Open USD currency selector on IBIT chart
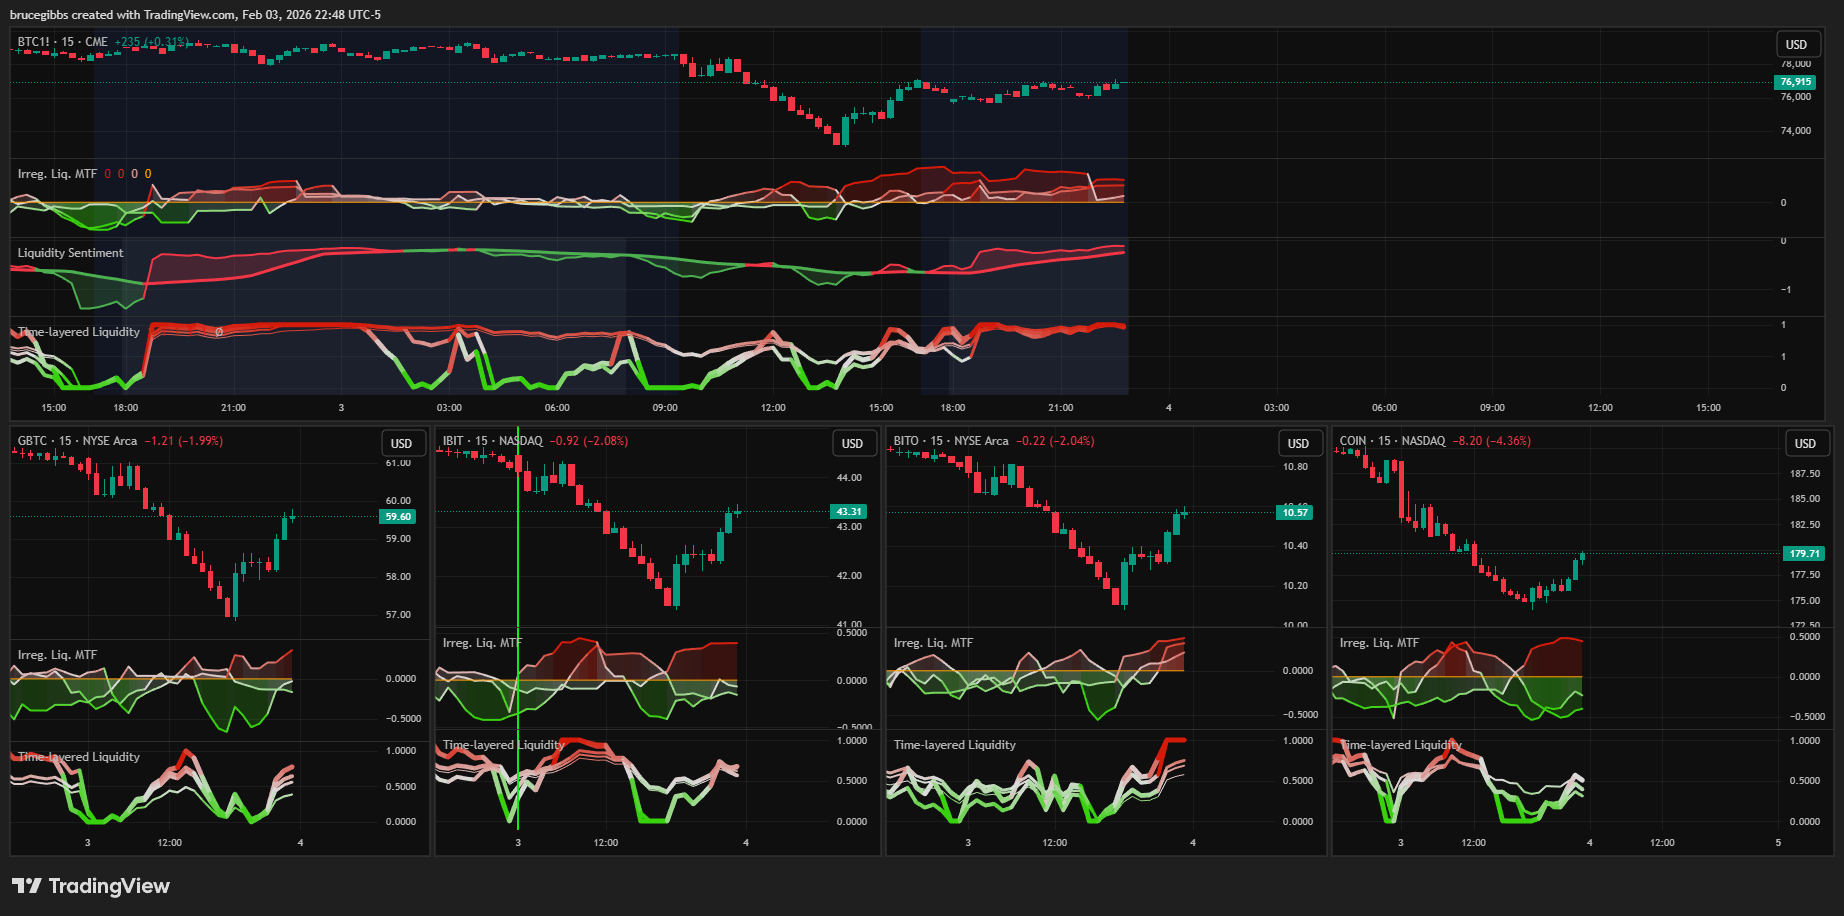This screenshot has height=916, width=1844. coord(852,444)
